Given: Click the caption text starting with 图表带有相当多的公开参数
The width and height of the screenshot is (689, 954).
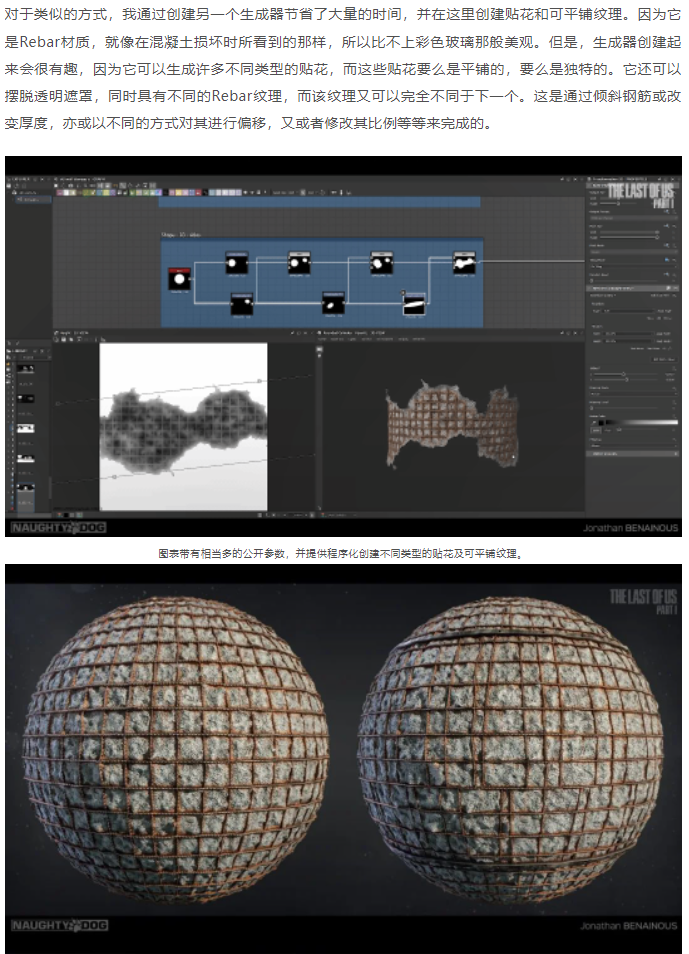Looking at the screenshot, I should (x=341, y=554).
